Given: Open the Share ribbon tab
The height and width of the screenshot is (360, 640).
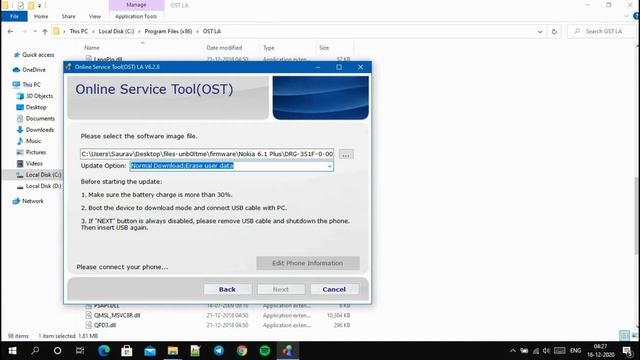Looking at the screenshot, I should [x=69, y=16].
